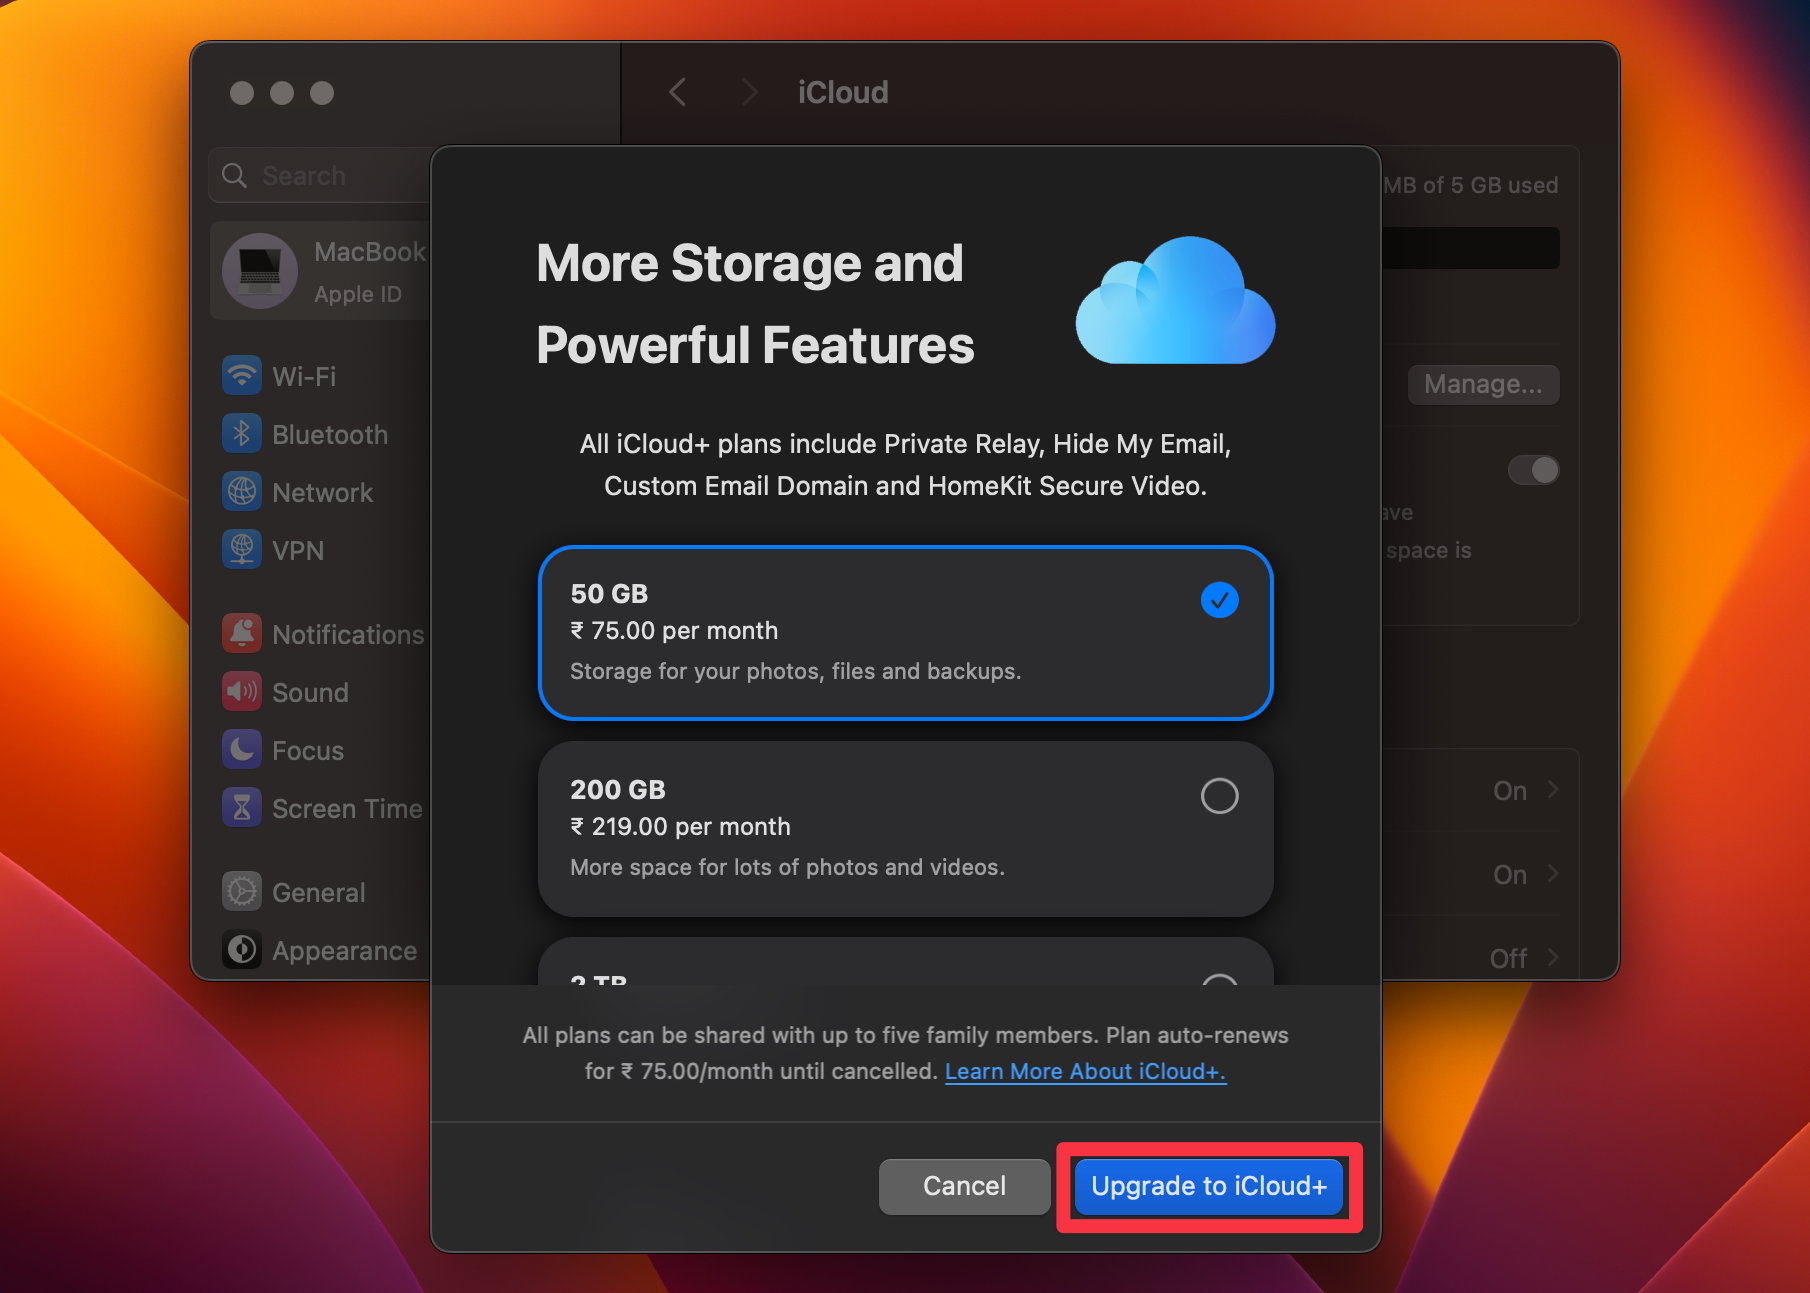Screen dimensions: 1810x1293
Task: Select Notifications in the sidebar
Action: coord(346,634)
